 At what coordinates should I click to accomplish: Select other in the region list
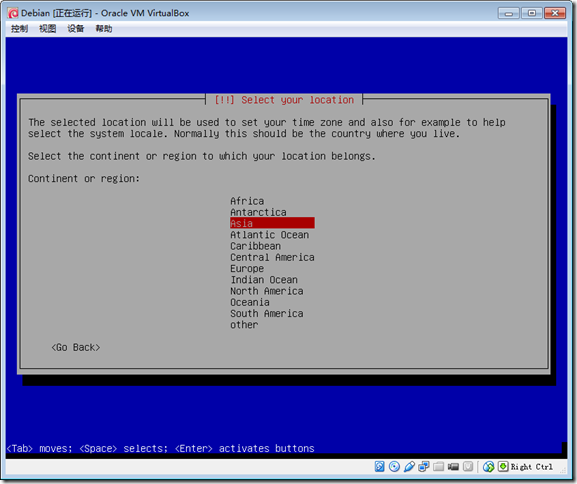click(244, 325)
